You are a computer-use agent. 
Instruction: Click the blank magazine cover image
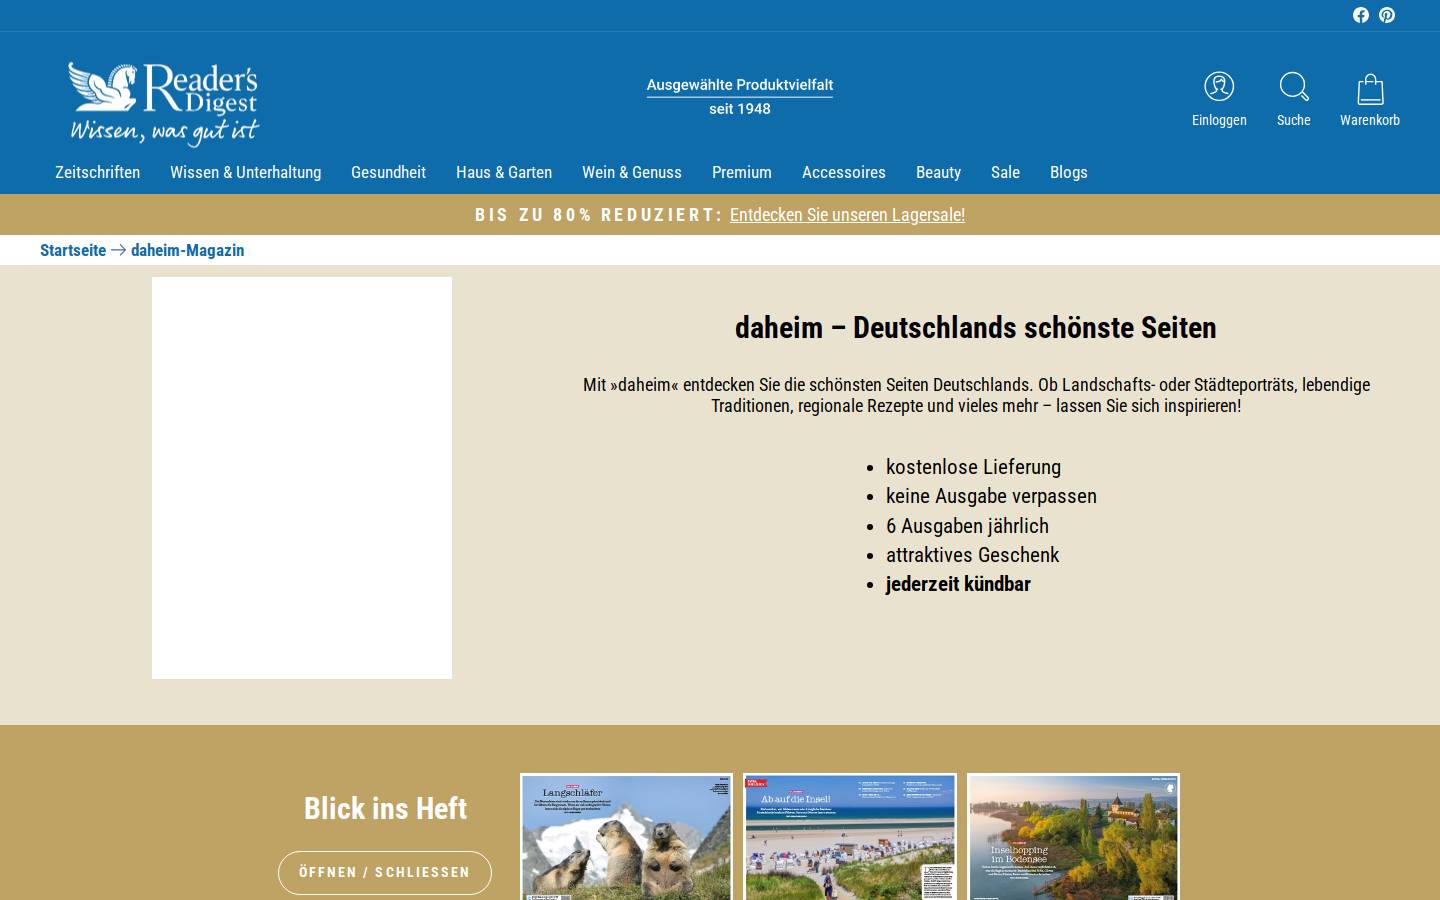coord(302,478)
